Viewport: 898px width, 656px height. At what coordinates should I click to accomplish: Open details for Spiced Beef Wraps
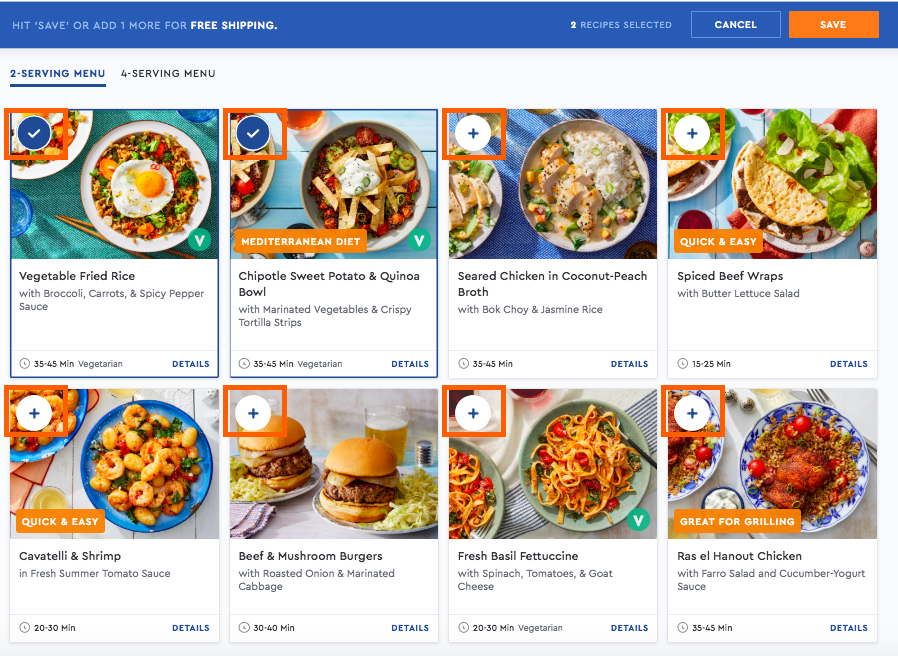849,364
